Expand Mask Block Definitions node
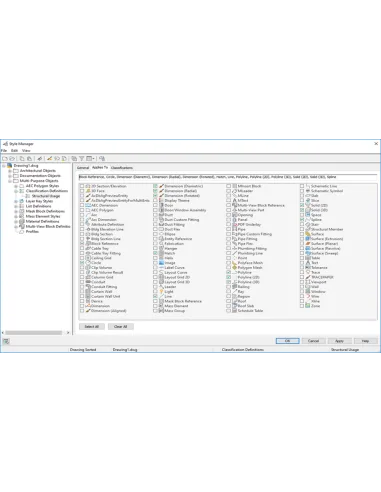Screen dimensions: 381x492 click(16, 211)
